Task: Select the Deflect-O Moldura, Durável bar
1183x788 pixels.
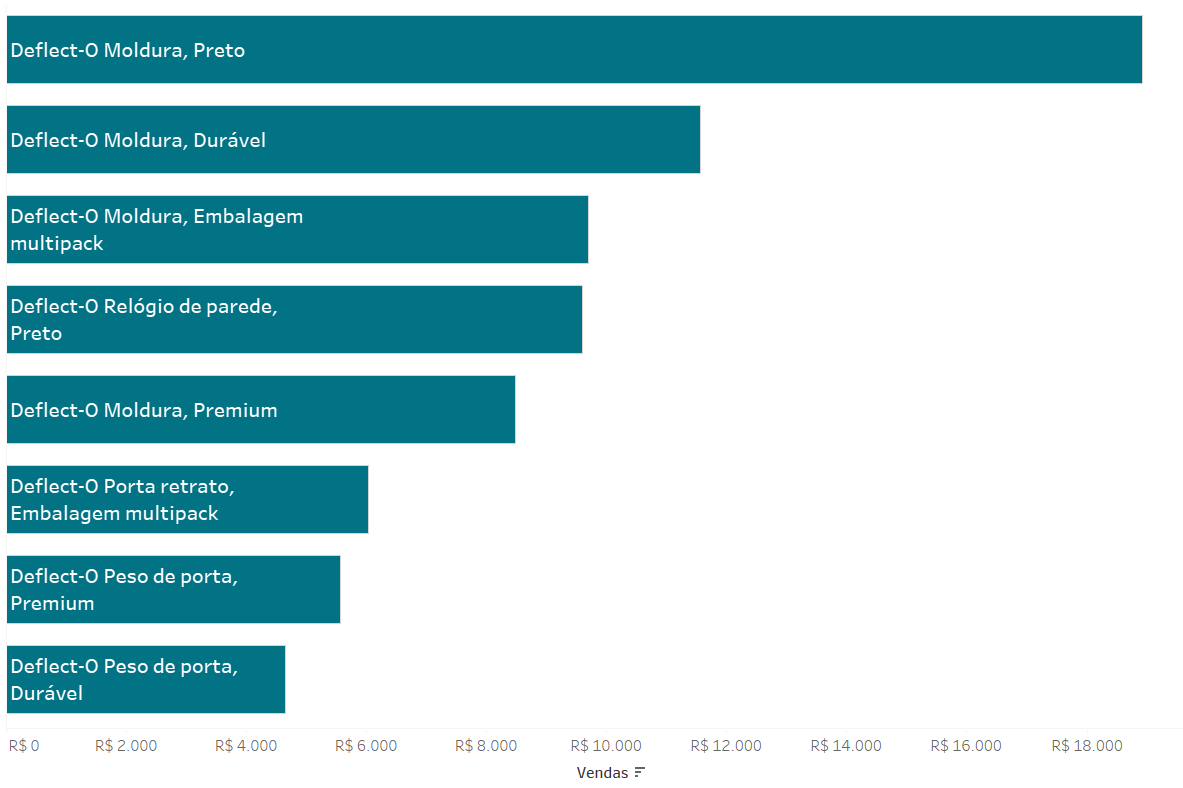Action: (353, 140)
